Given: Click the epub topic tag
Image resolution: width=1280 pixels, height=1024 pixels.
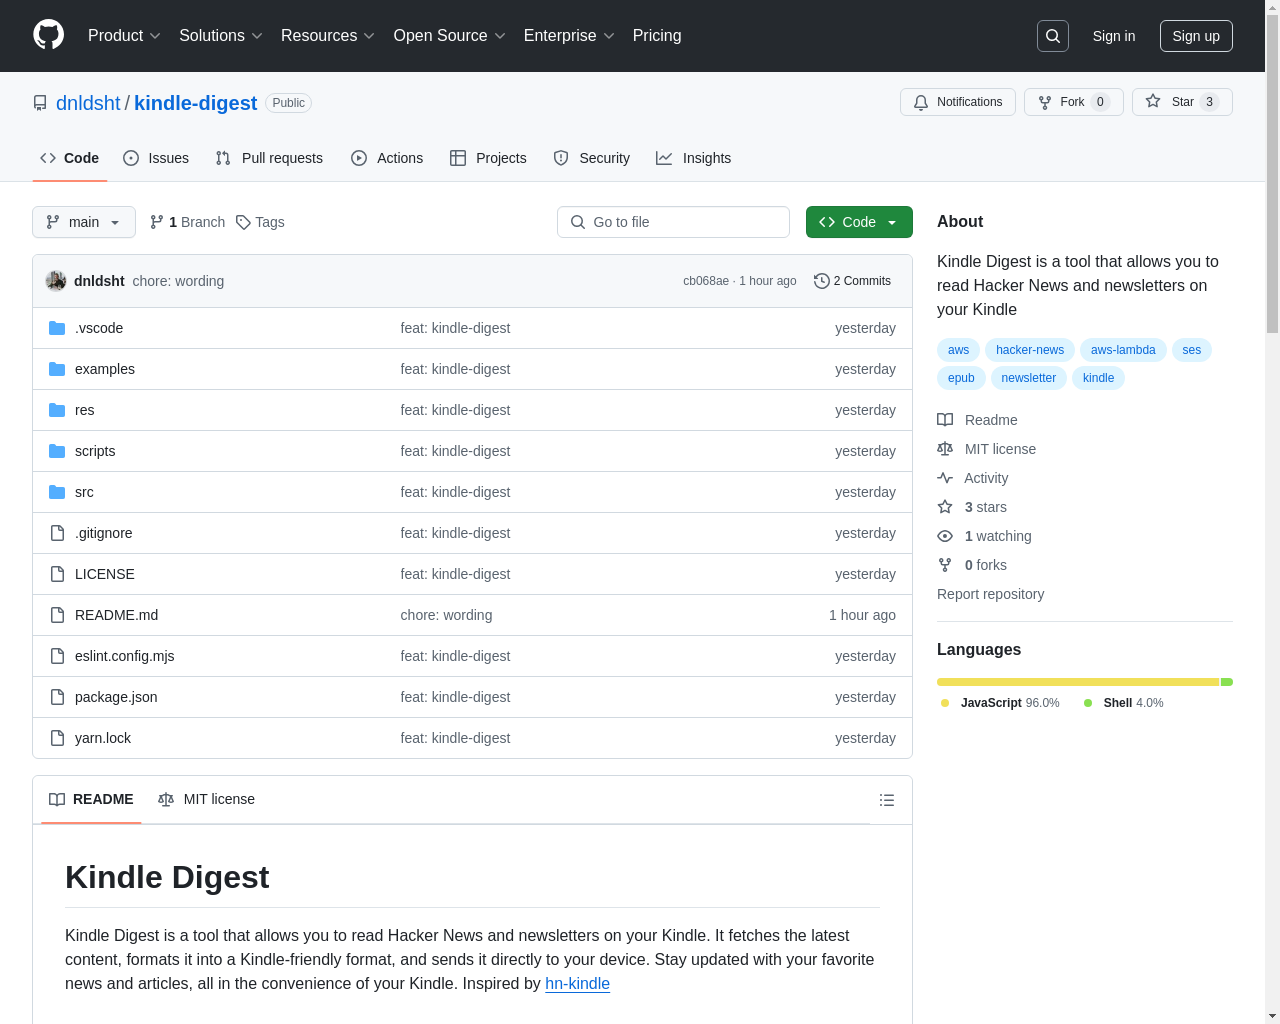Looking at the screenshot, I should pyautogui.click(x=961, y=378).
